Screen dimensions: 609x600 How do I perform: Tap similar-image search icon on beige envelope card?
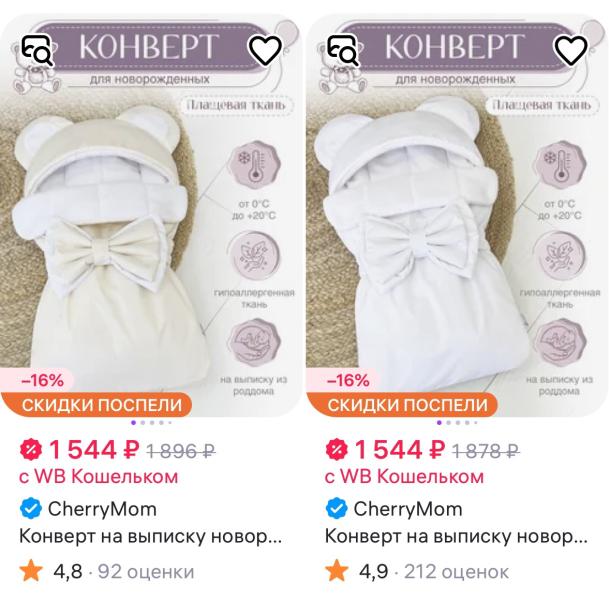(37, 50)
